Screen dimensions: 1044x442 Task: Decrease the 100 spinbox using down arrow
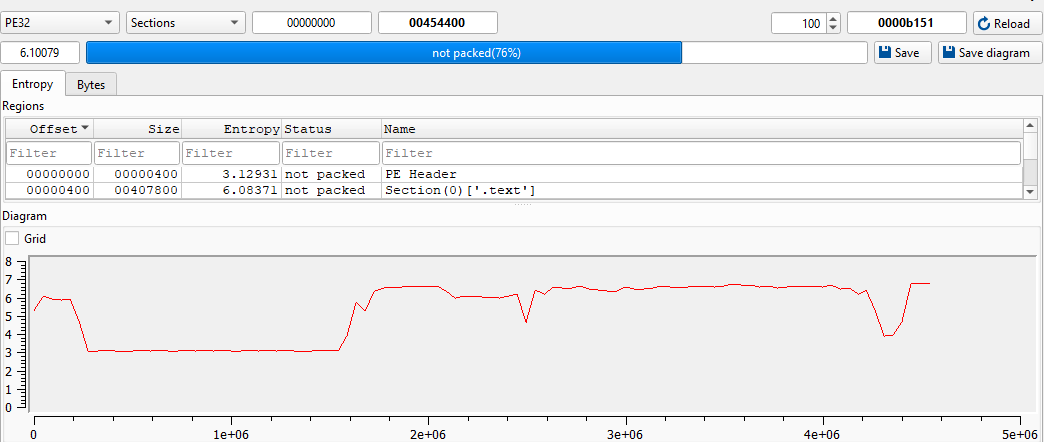(834, 28)
